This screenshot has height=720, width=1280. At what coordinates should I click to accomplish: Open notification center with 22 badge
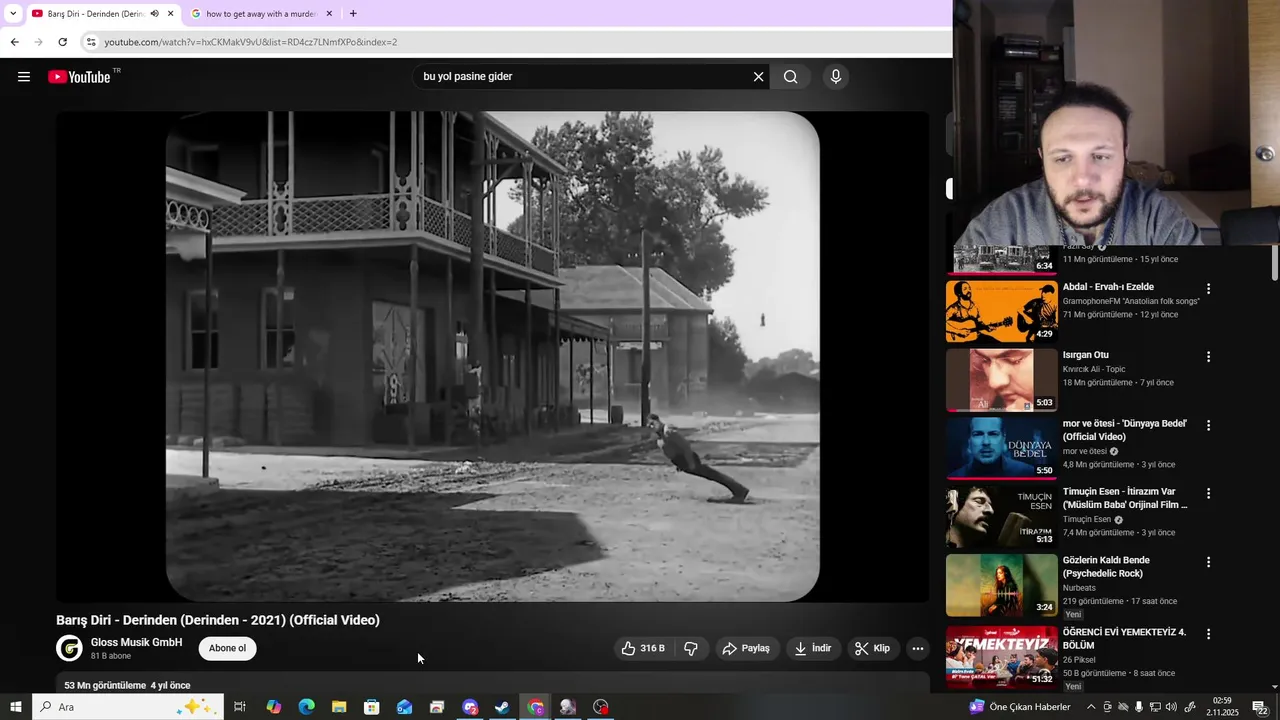pos(1261,707)
